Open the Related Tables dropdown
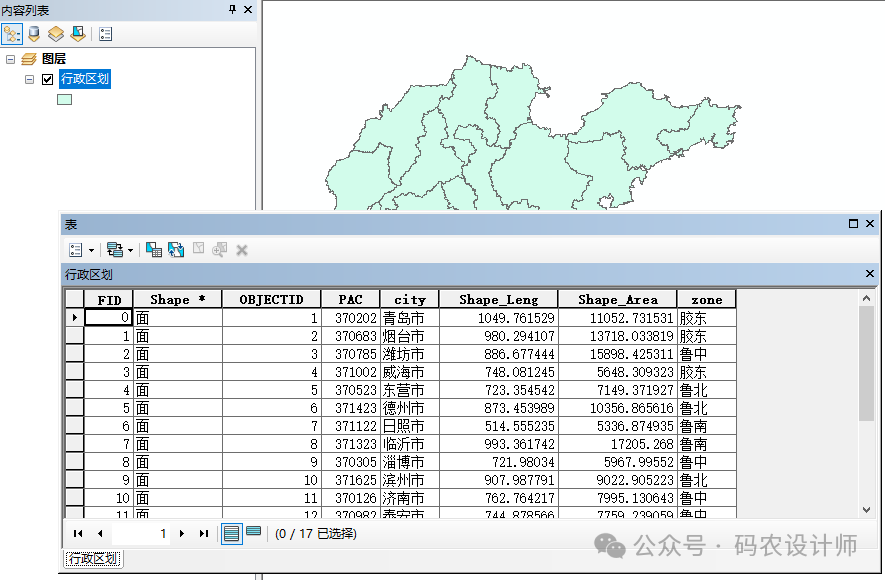 pos(119,249)
